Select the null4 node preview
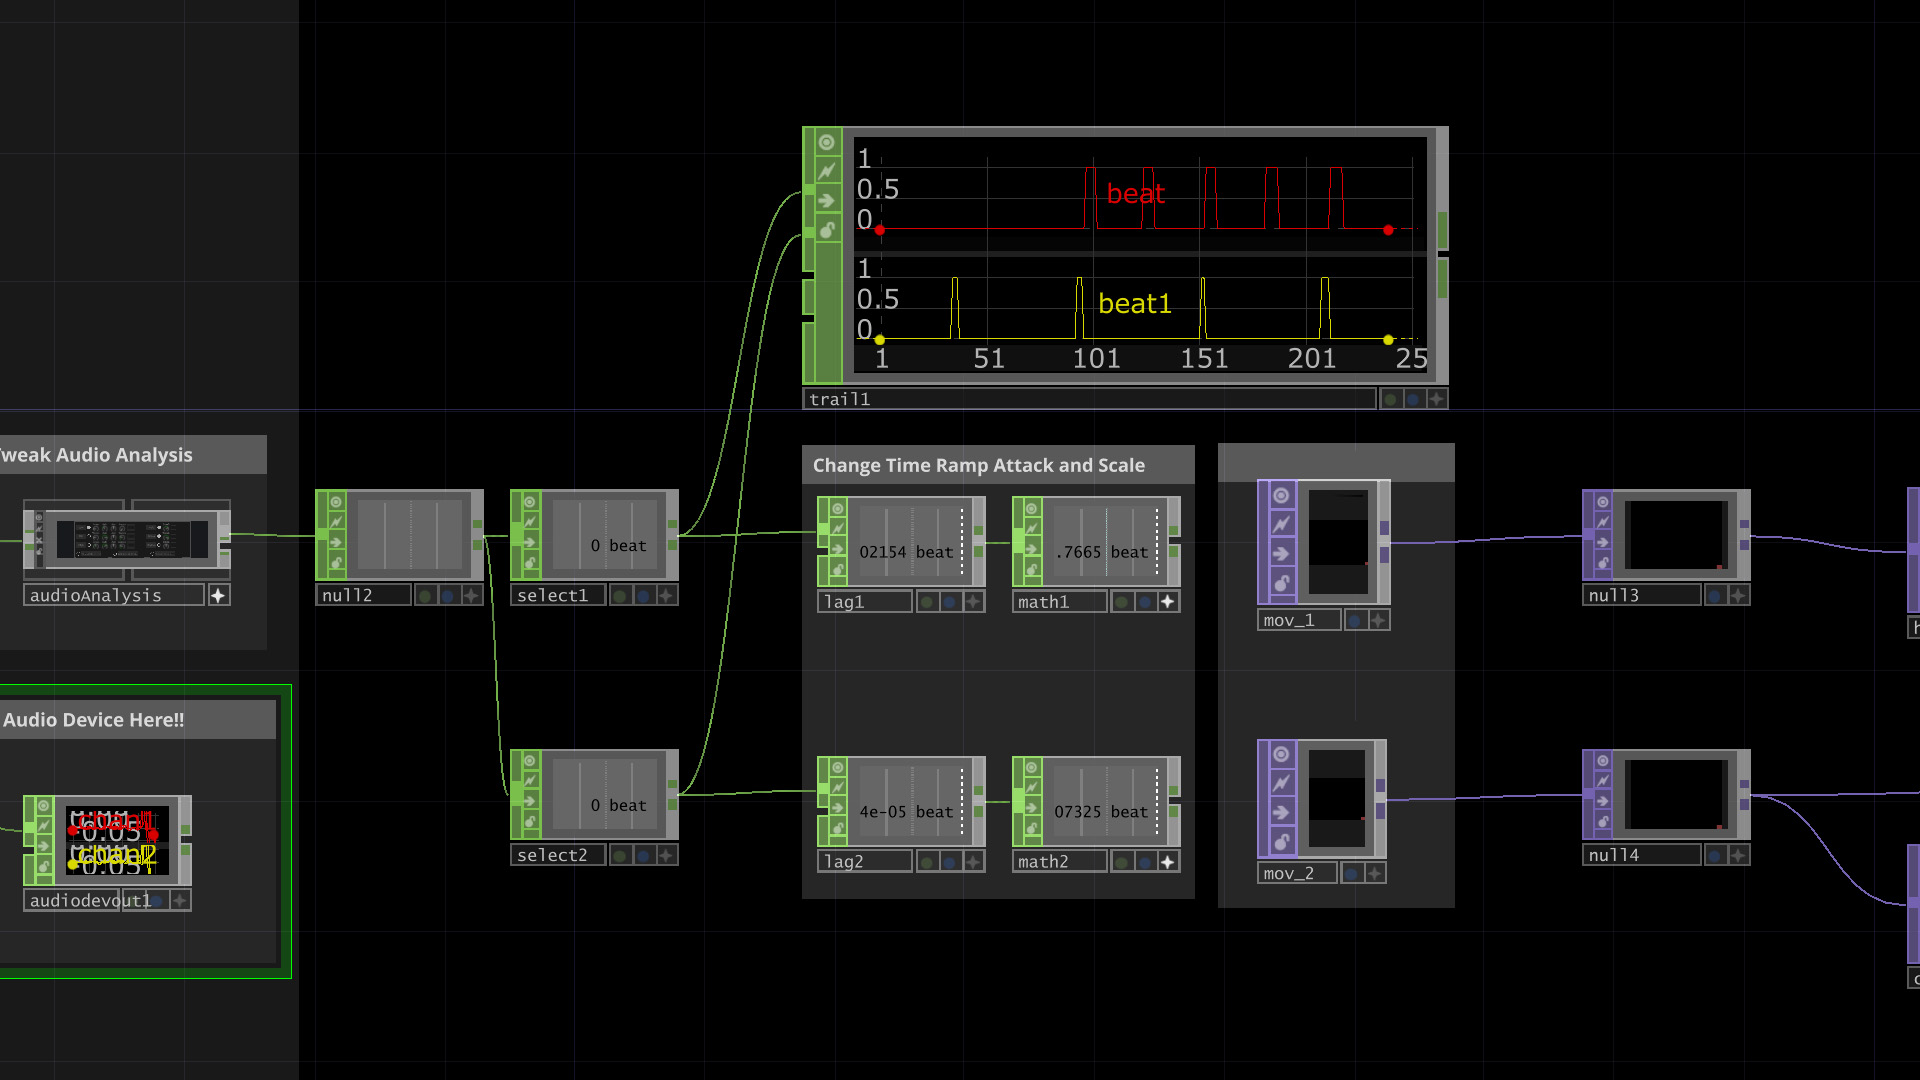 (x=1677, y=795)
